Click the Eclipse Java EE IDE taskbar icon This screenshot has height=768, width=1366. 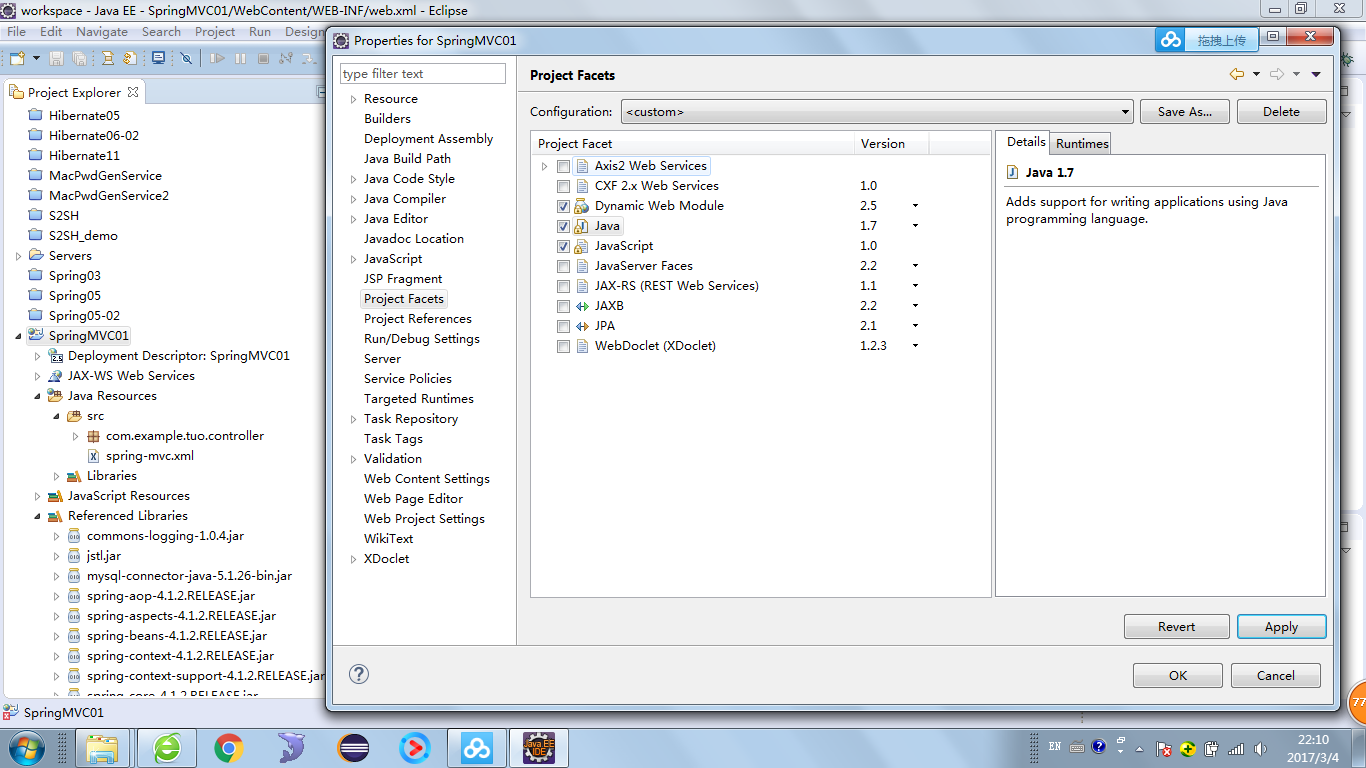tap(539, 747)
